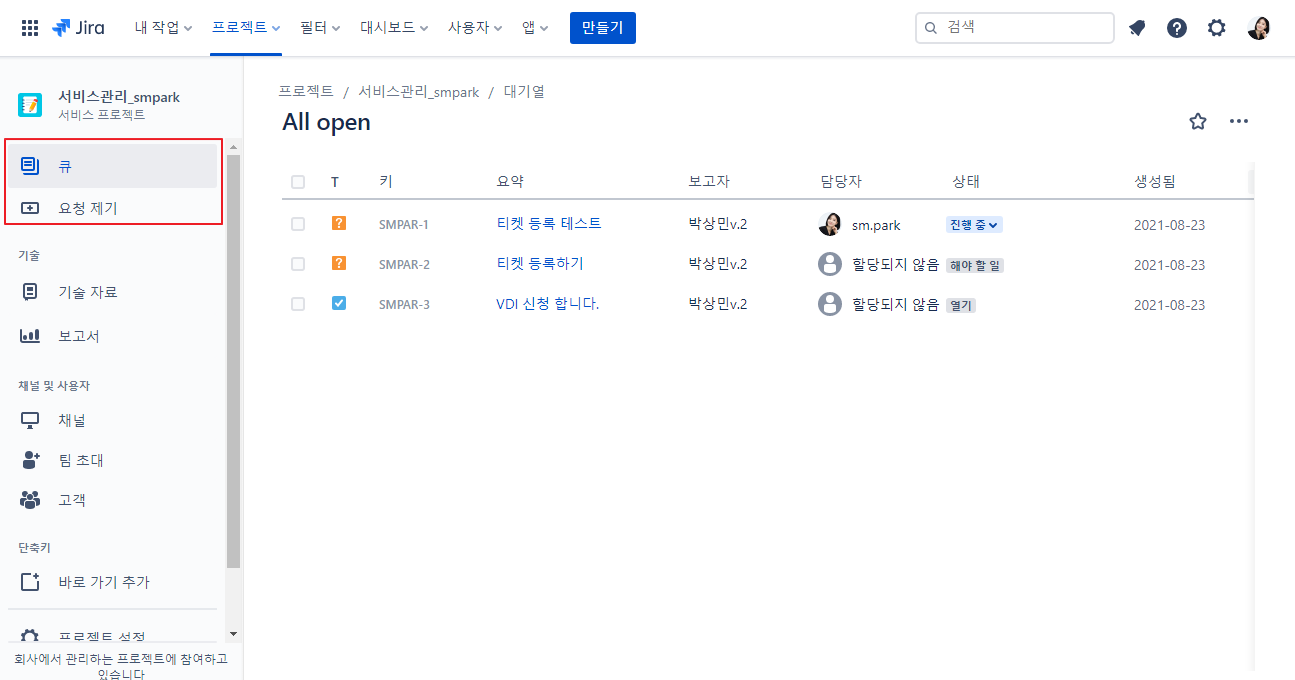The width and height of the screenshot is (1295, 680).
Task: Click the SMPAR-2 issue type icon
Action: tap(339, 263)
